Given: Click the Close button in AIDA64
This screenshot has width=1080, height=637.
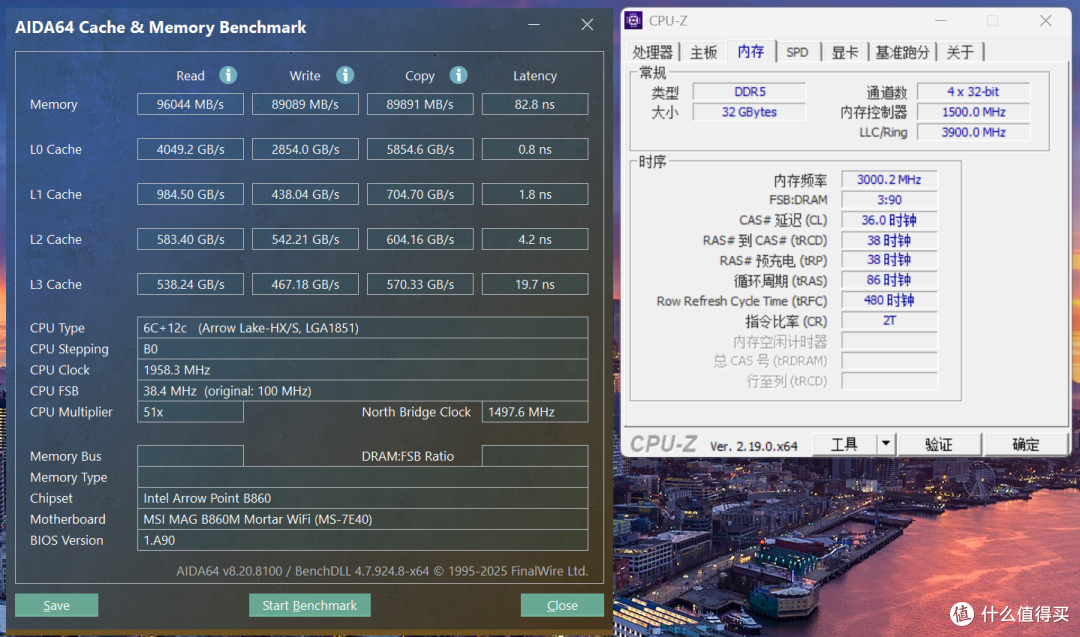Looking at the screenshot, I should point(562,605).
